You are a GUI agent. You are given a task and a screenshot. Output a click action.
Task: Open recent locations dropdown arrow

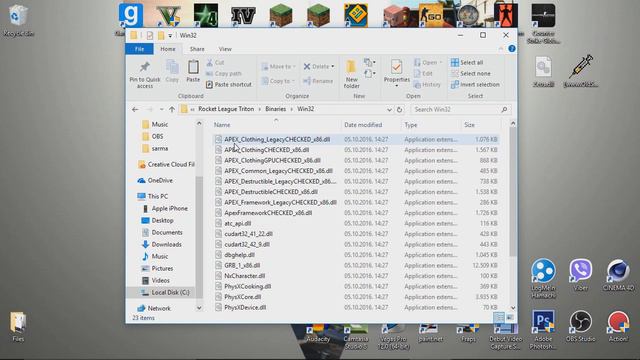[x=162, y=109]
